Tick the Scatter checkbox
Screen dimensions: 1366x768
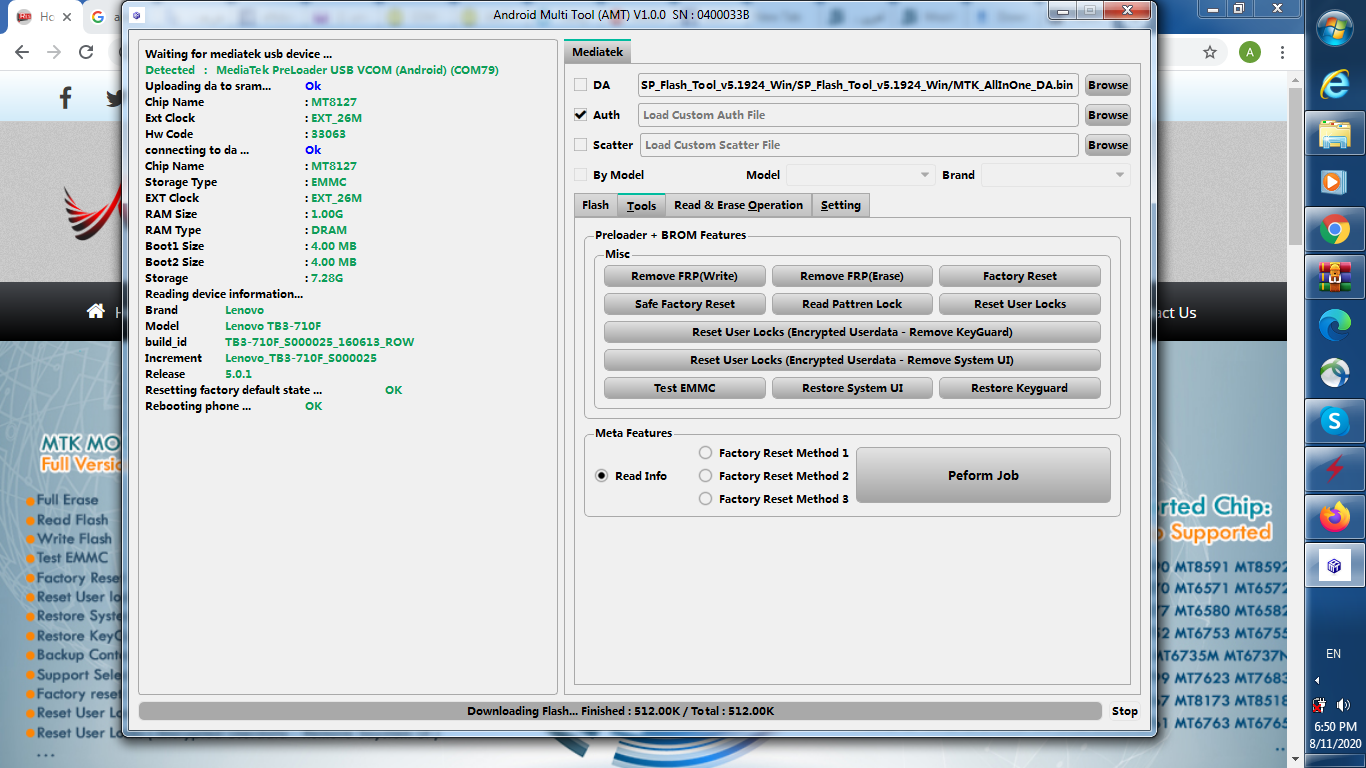pos(581,145)
